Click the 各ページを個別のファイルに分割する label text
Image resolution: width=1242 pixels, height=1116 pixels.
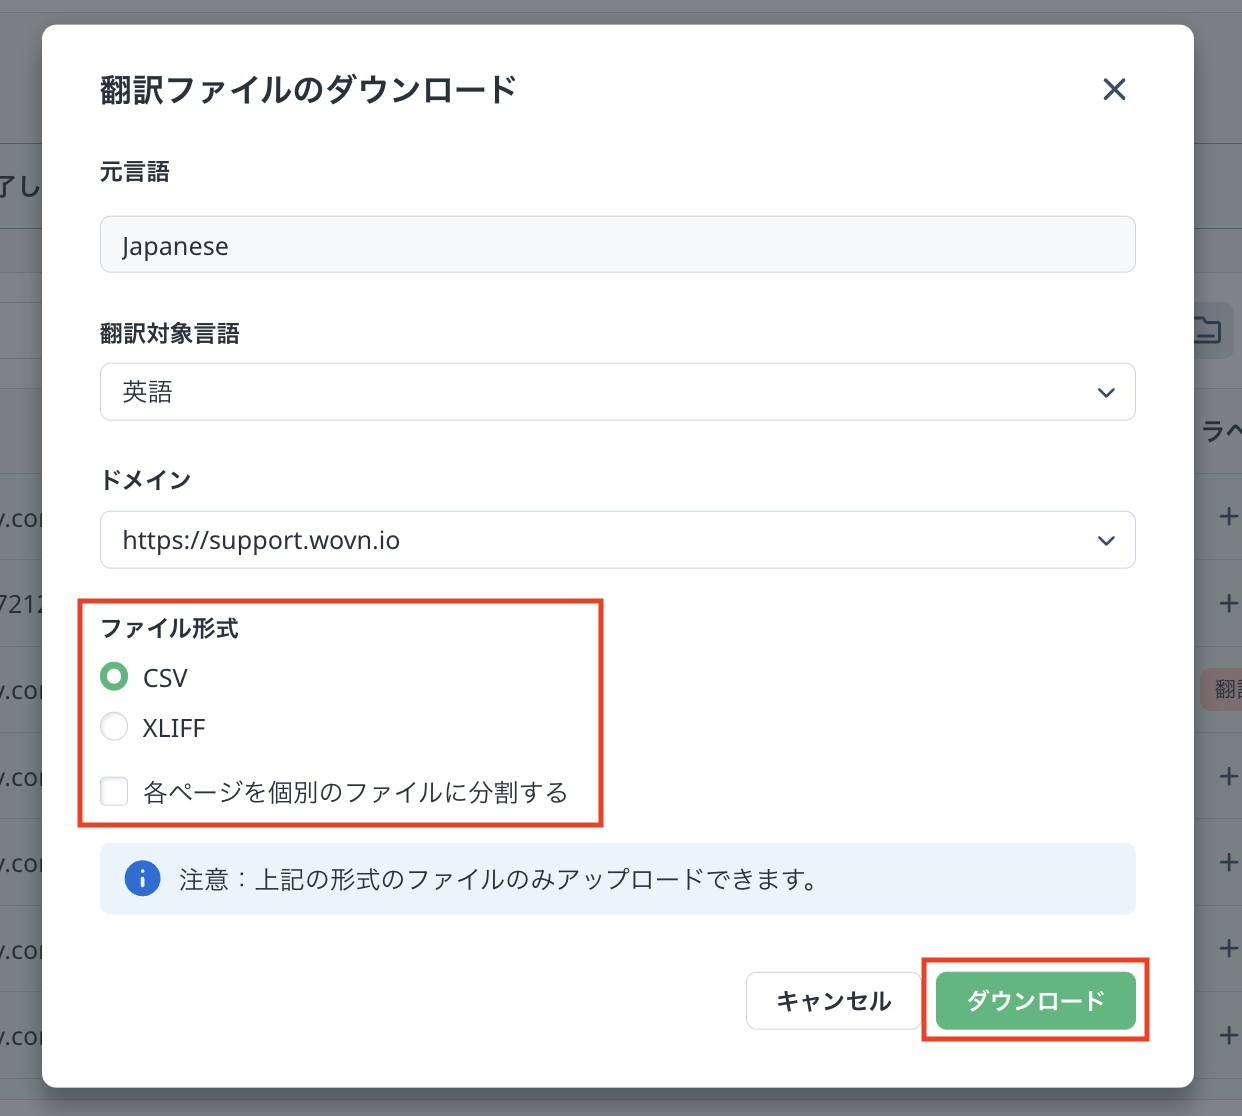(355, 793)
